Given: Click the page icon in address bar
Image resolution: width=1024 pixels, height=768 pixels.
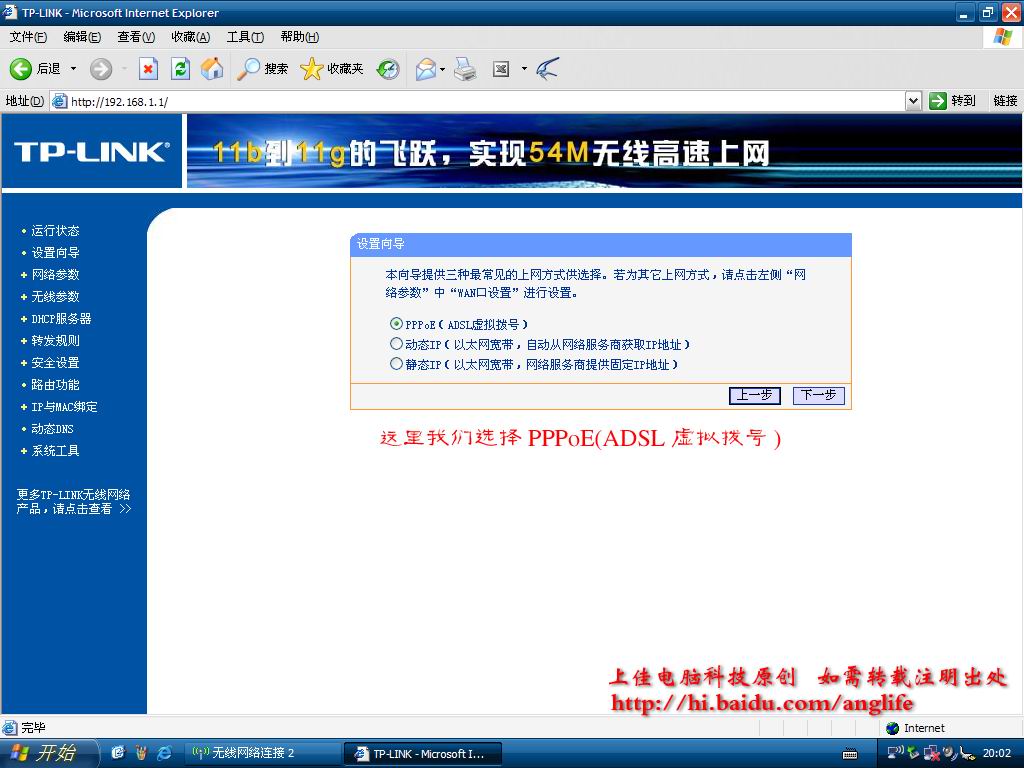Looking at the screenshot, I should [x=59, y=101].
